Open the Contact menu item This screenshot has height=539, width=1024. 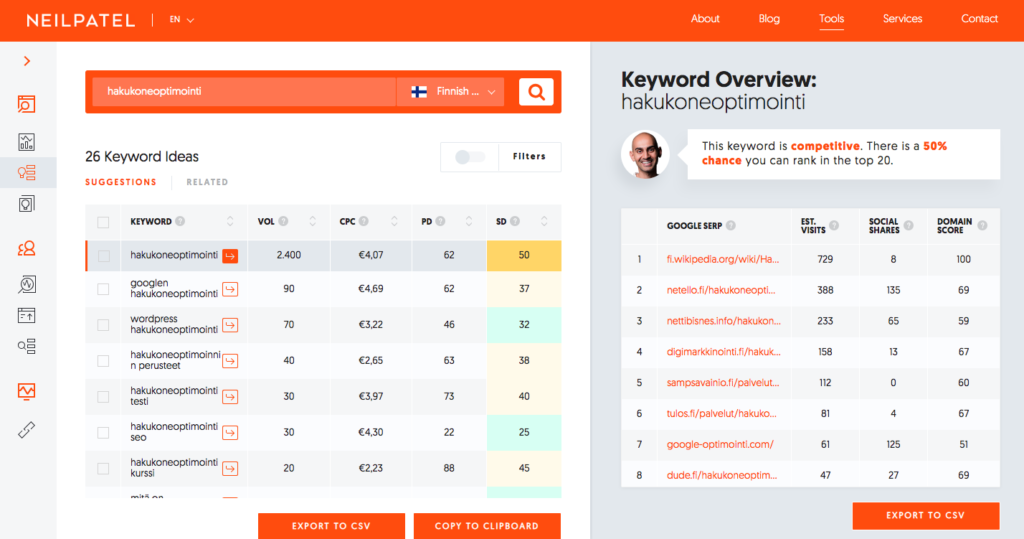[979, 19]
